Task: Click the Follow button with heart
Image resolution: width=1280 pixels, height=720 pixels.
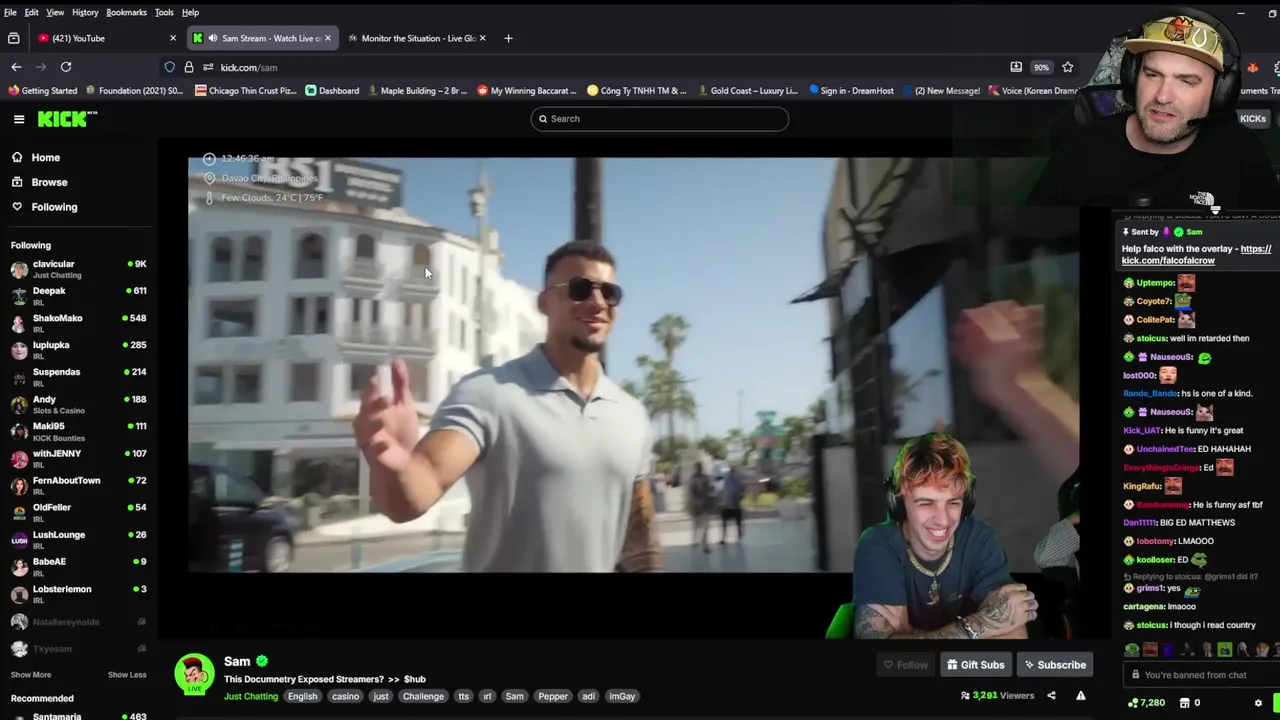Action: point(906,665)
